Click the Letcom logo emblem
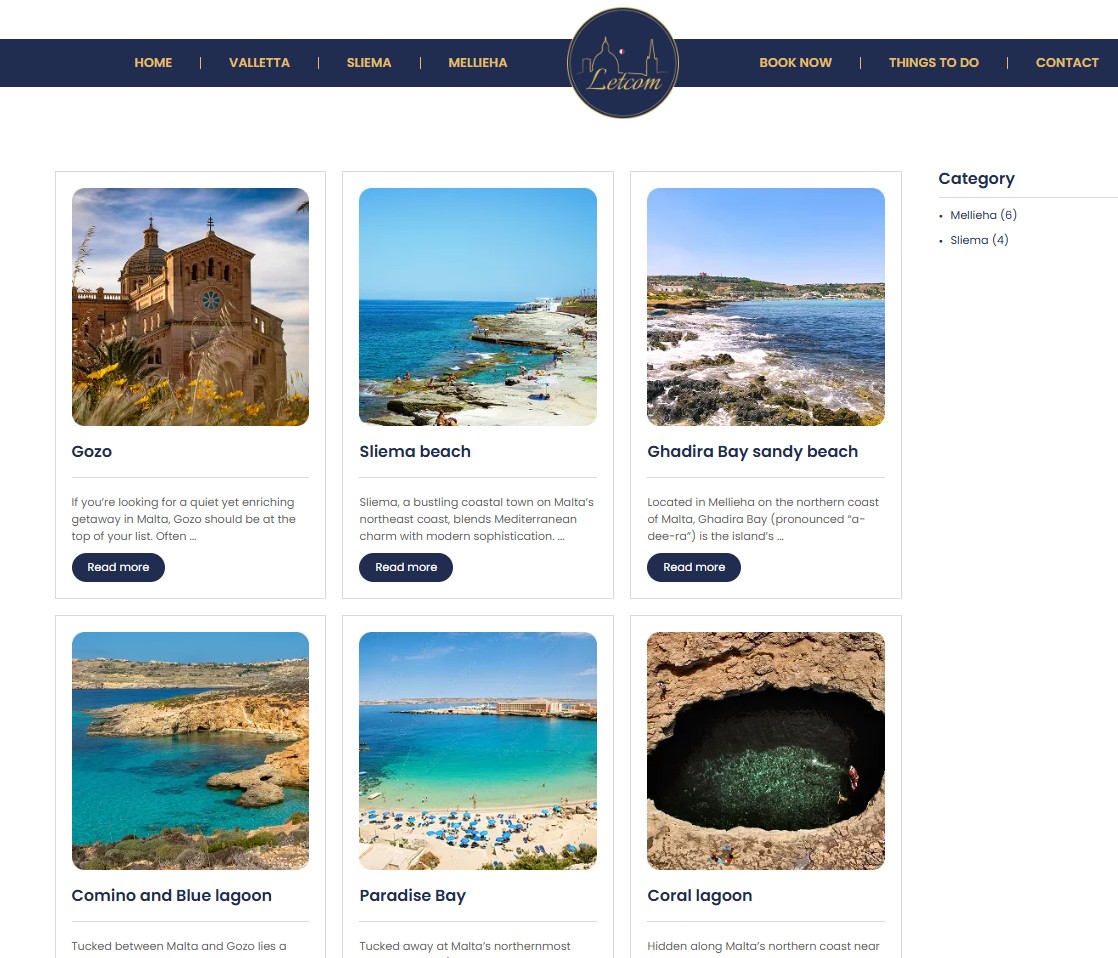The image size is (1118, 958). [622, 62]
